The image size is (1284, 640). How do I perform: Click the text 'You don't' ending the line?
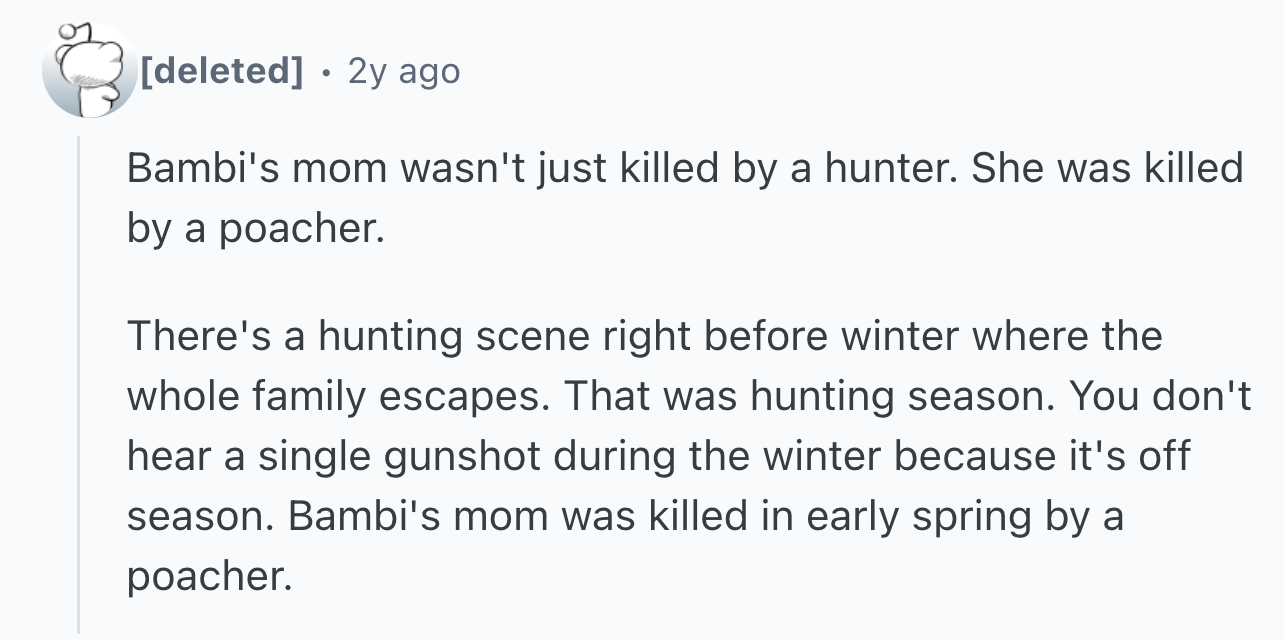coord(1160,397)
